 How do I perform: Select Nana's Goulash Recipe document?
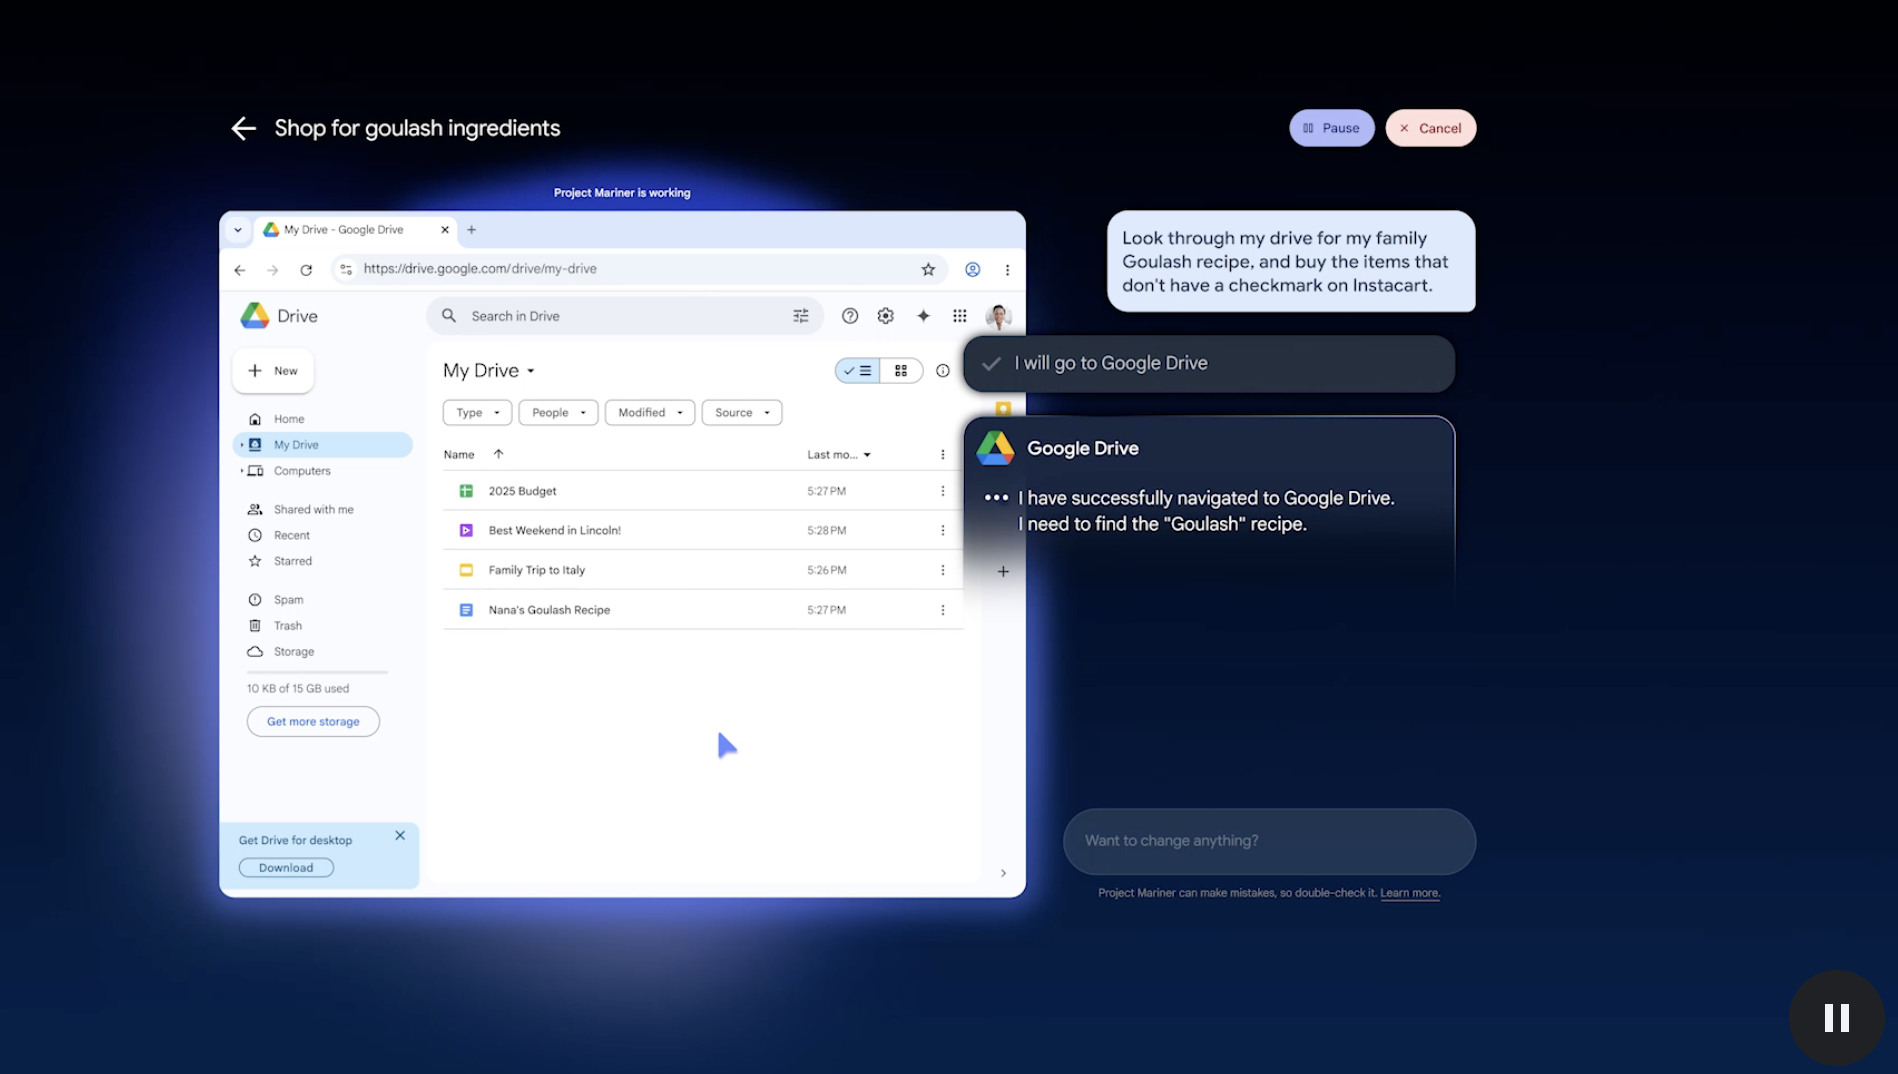[703, 610]
